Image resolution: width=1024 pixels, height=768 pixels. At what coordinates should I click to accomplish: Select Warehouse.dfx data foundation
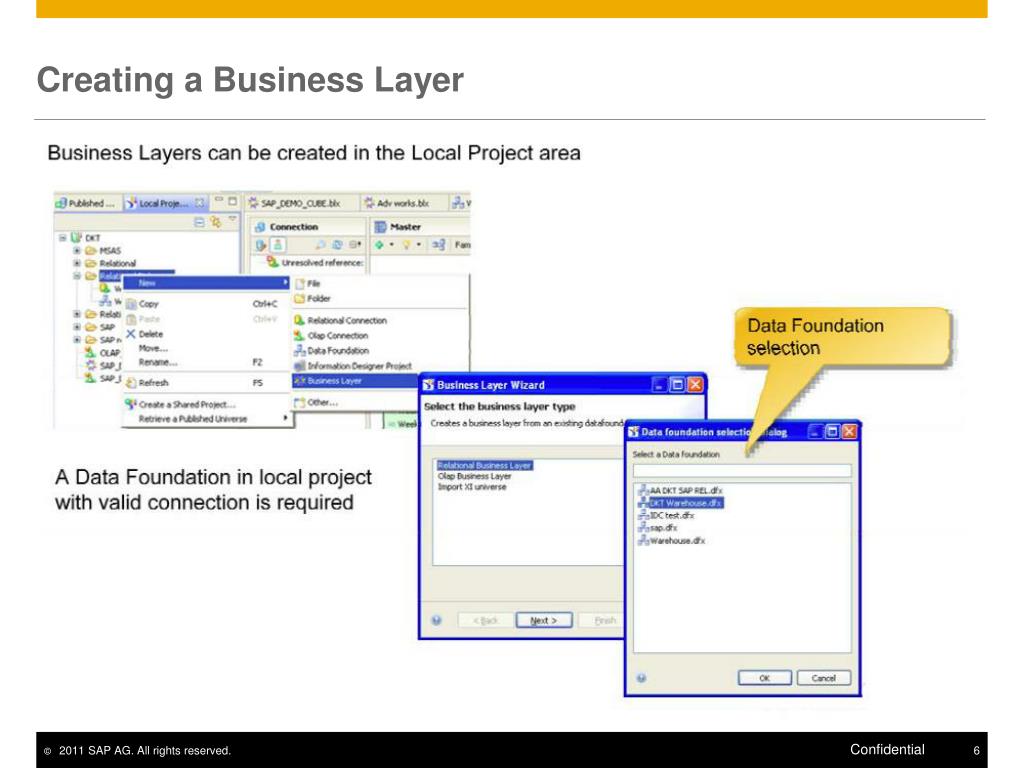671,541
